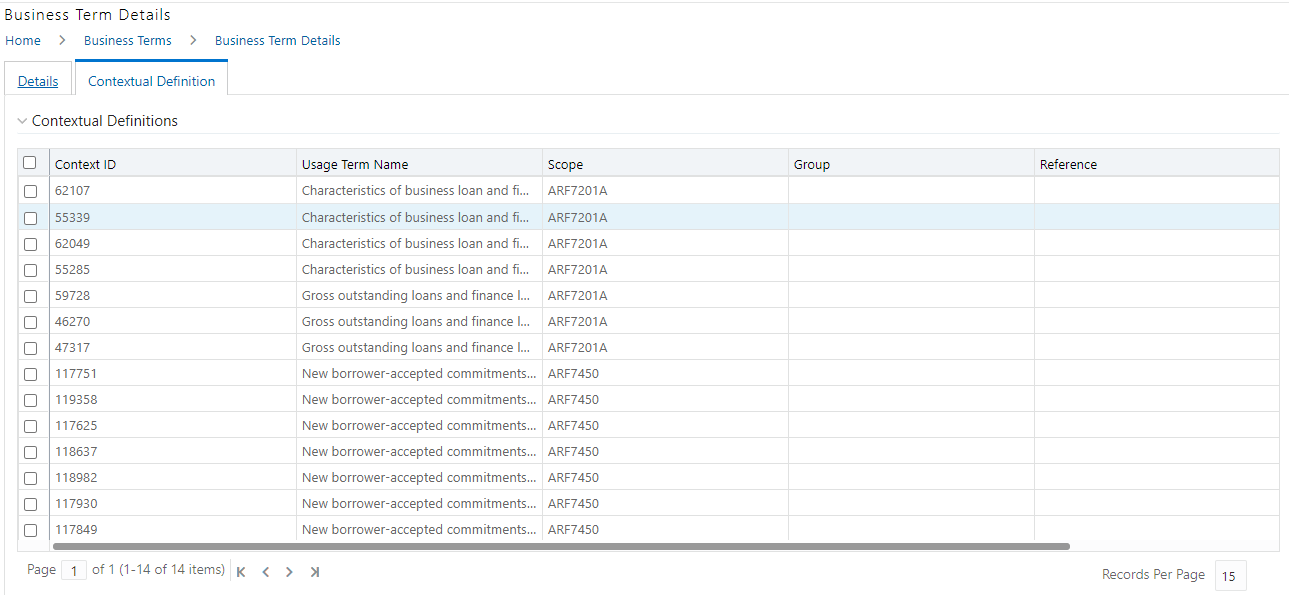Select the checkbox for Context ID 117849
Image resolution: width=1289 pixels, height=595 pixels.
click(30, 529)
